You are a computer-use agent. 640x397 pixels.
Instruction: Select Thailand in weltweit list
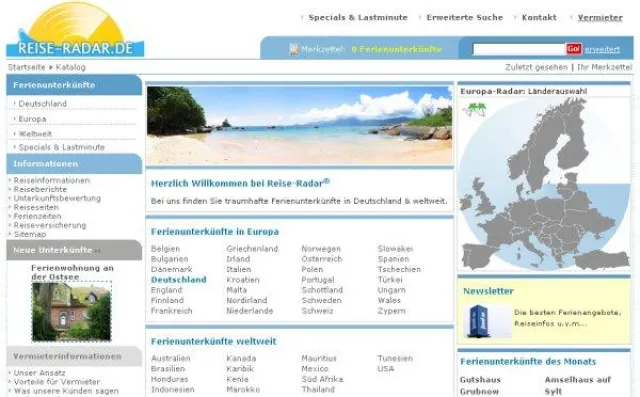[318, 389]
